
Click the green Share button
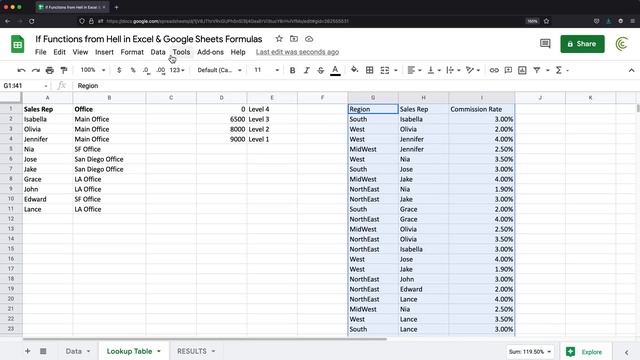[582, 44]
